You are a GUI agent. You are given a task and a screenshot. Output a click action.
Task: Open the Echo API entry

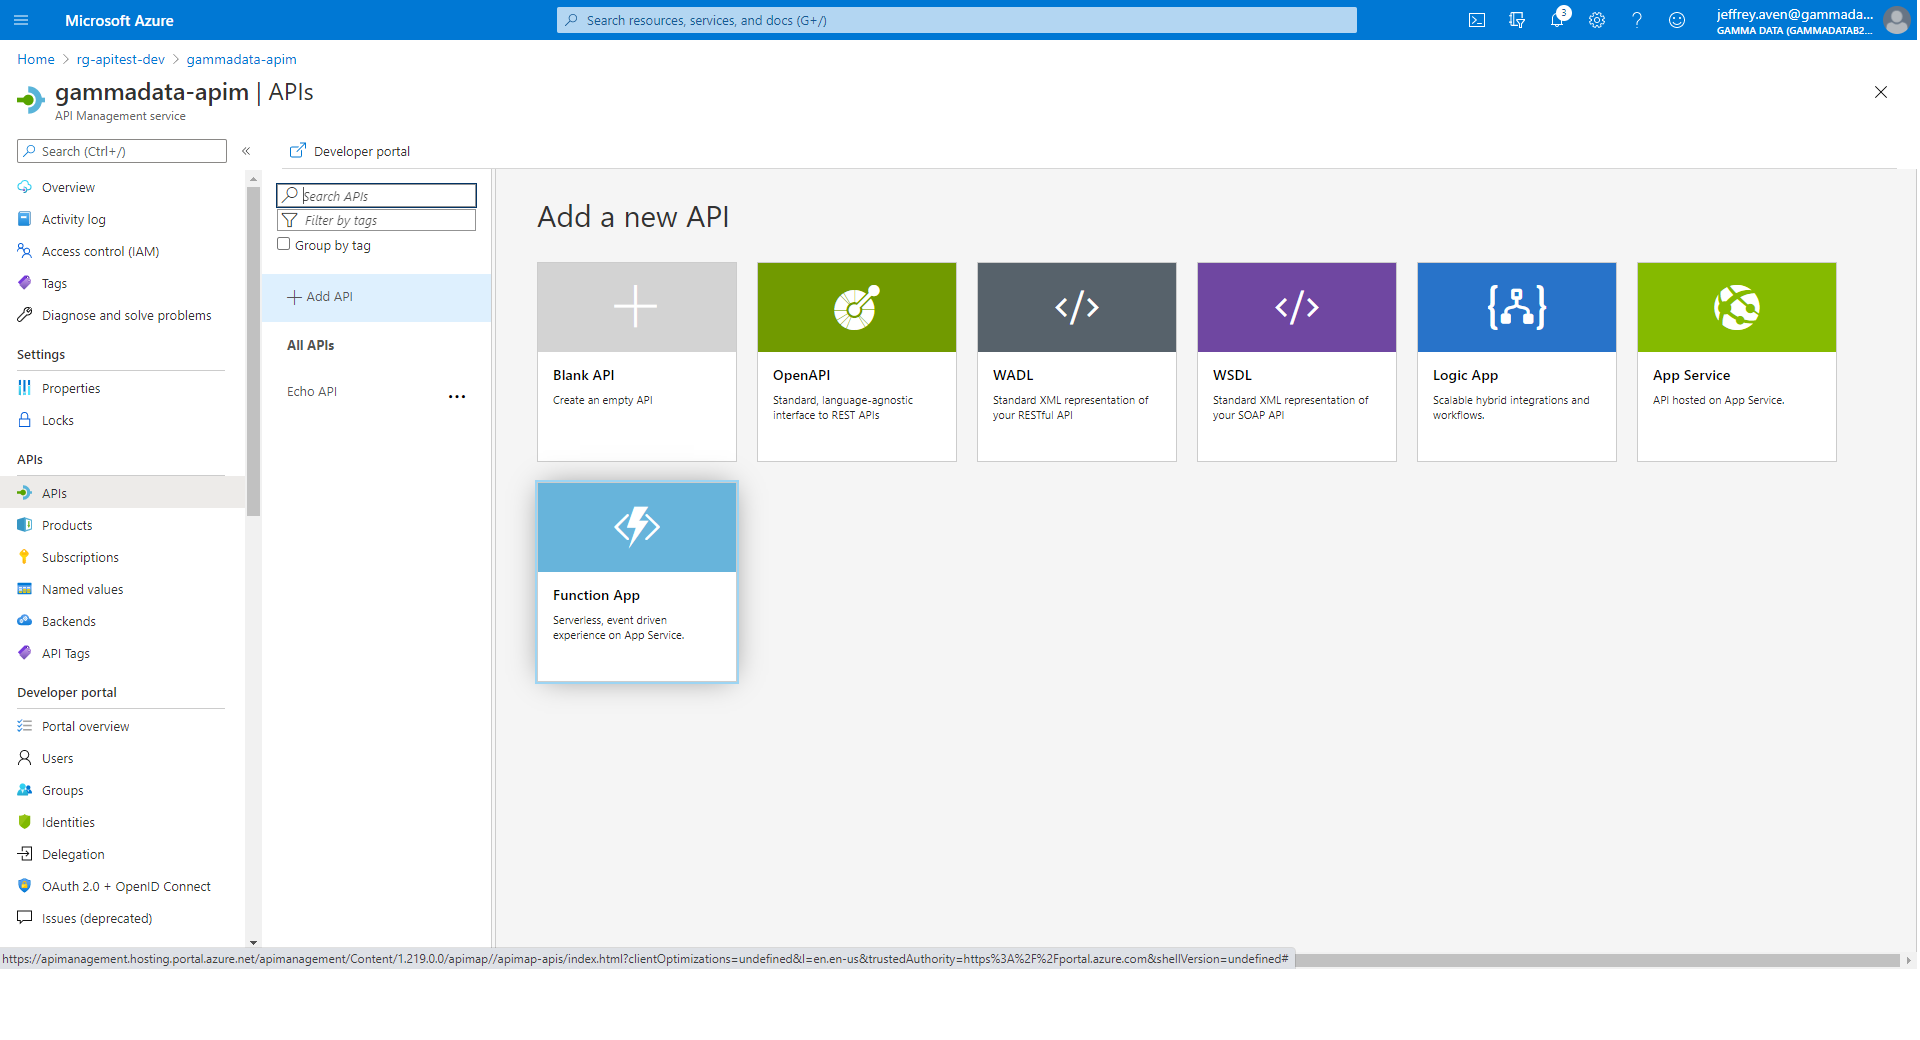pyautogui.click(x=312, y=391)
